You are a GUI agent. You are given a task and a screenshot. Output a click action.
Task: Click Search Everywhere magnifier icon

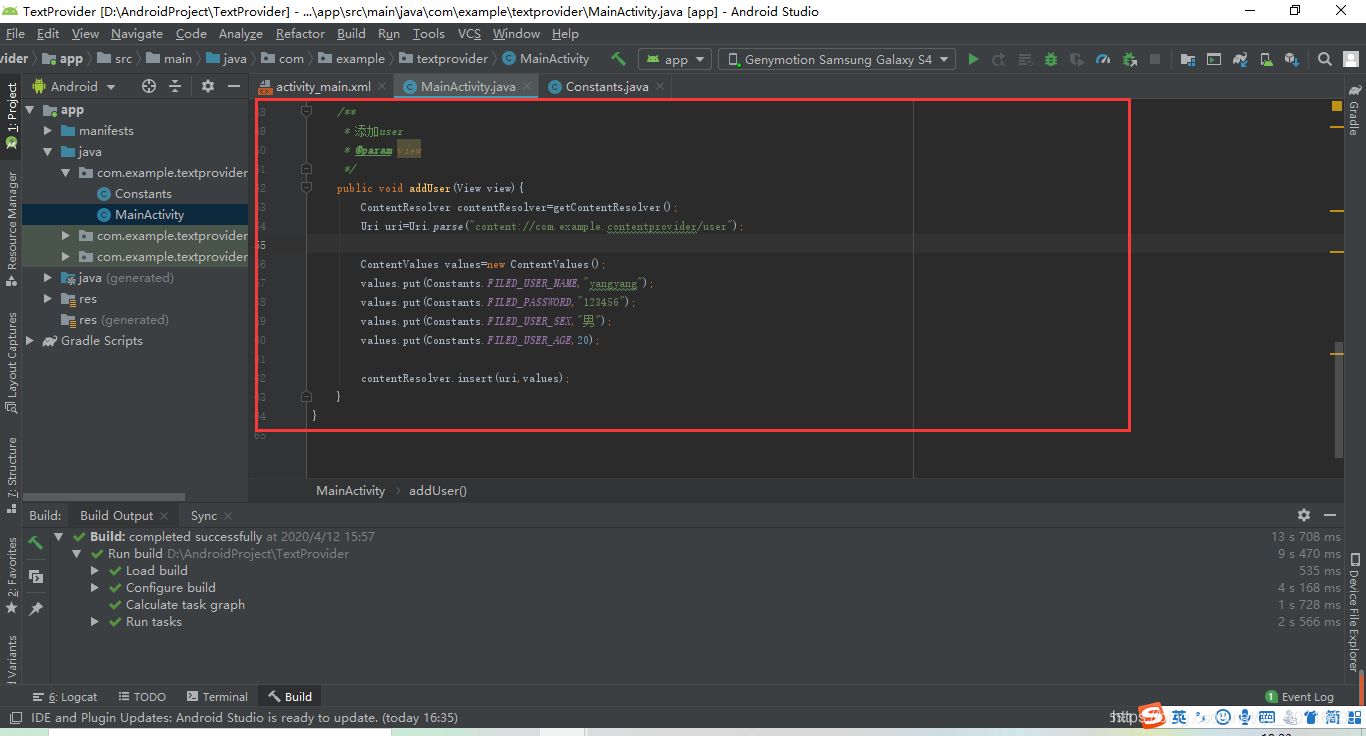click(1324, 59)
